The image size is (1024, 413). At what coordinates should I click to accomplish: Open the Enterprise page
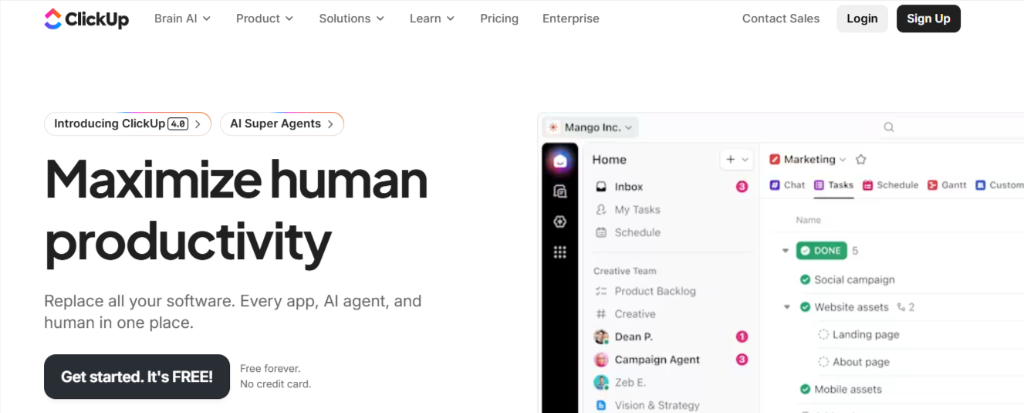pos(571,19)
